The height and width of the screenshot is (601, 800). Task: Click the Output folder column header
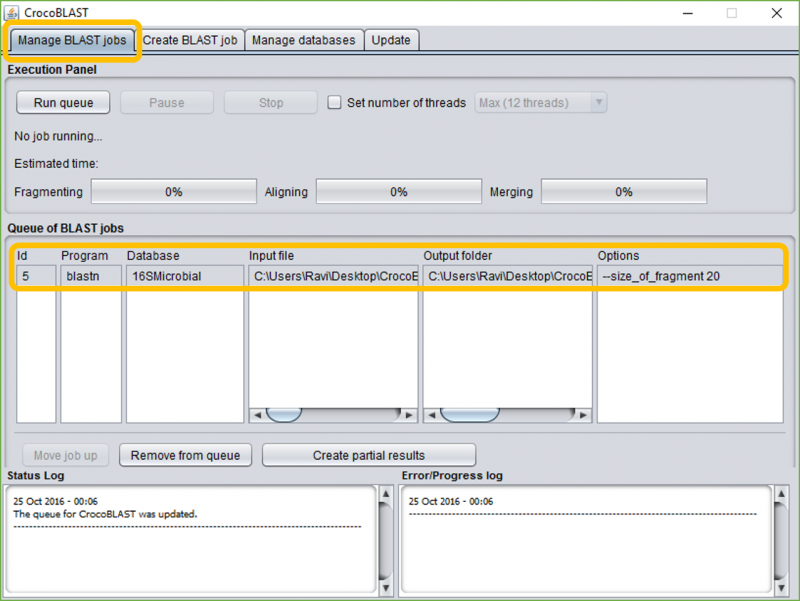coord(458,256)
